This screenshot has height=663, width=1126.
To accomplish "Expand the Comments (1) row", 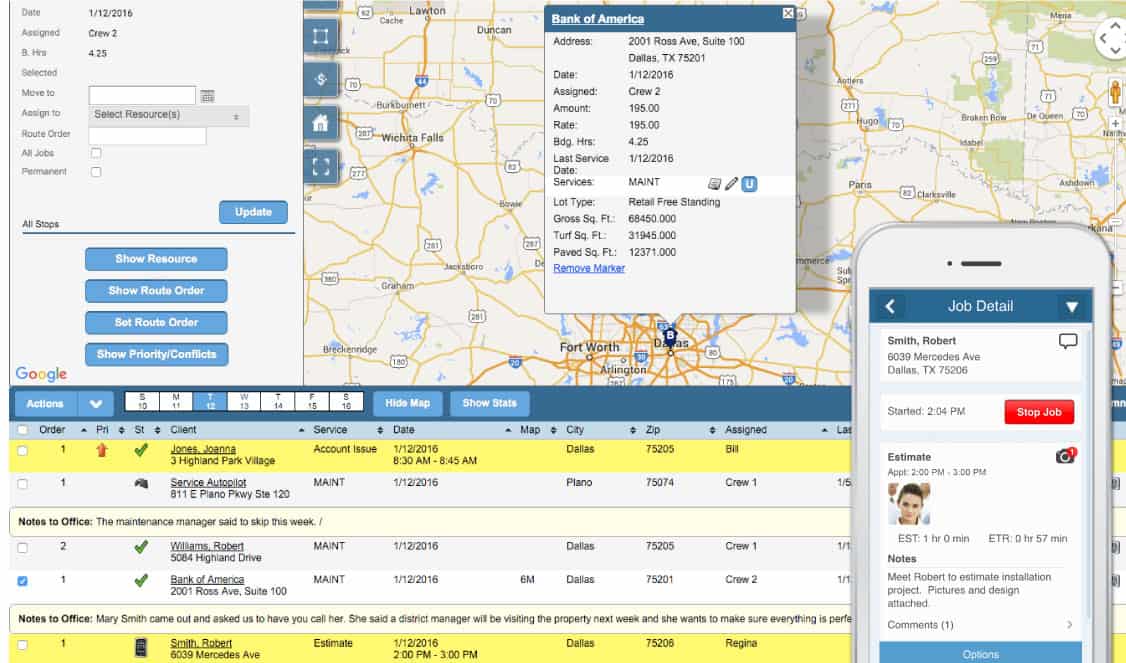I will pos(980,625).
